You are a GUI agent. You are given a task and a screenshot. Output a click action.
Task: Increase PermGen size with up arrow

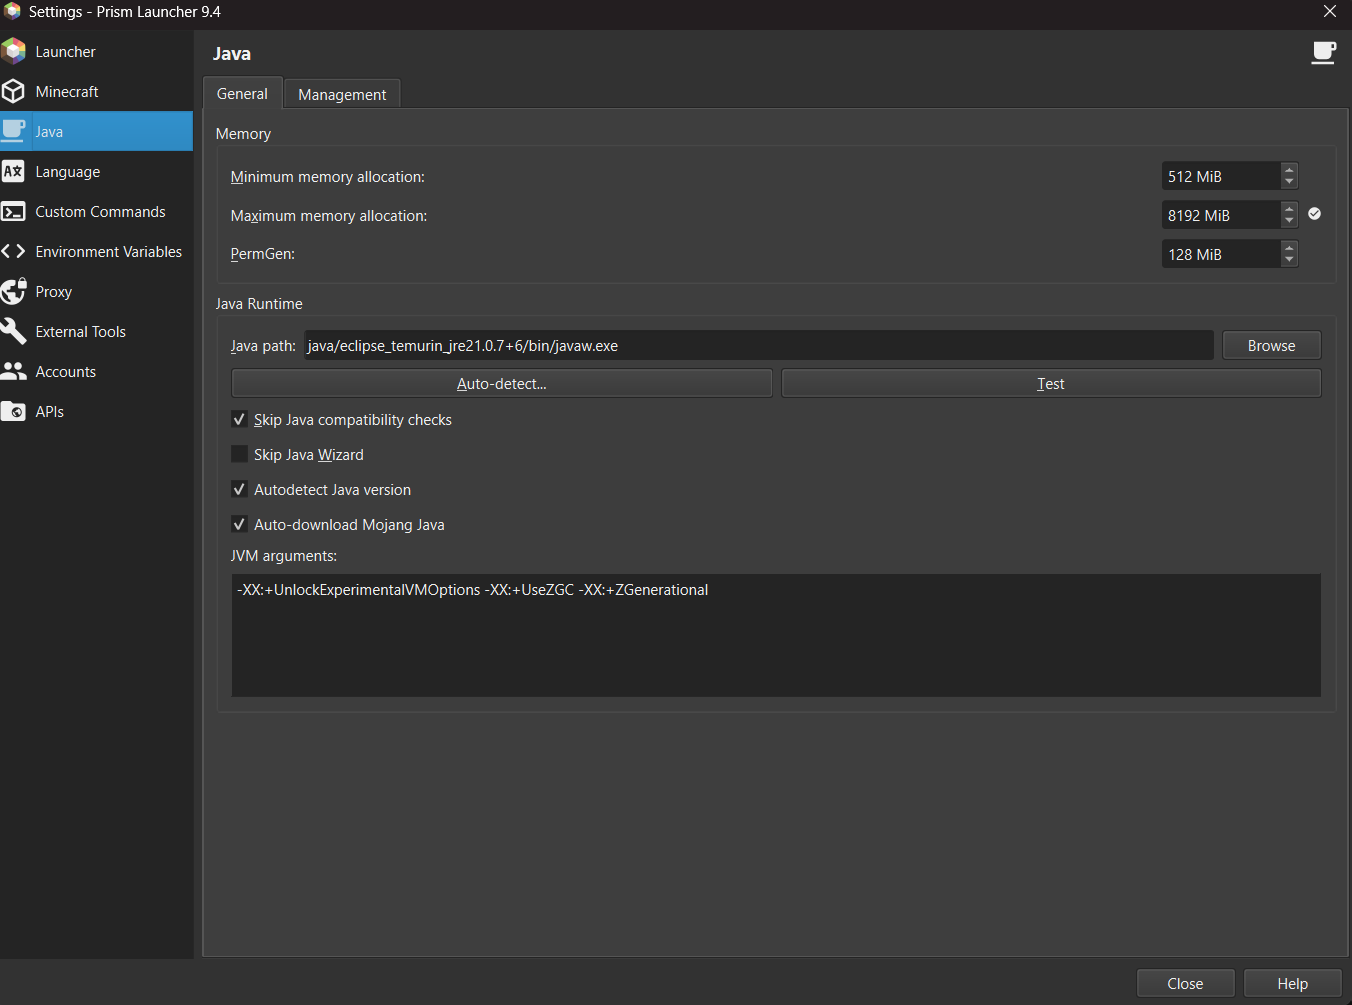[x=1289, y=248]
